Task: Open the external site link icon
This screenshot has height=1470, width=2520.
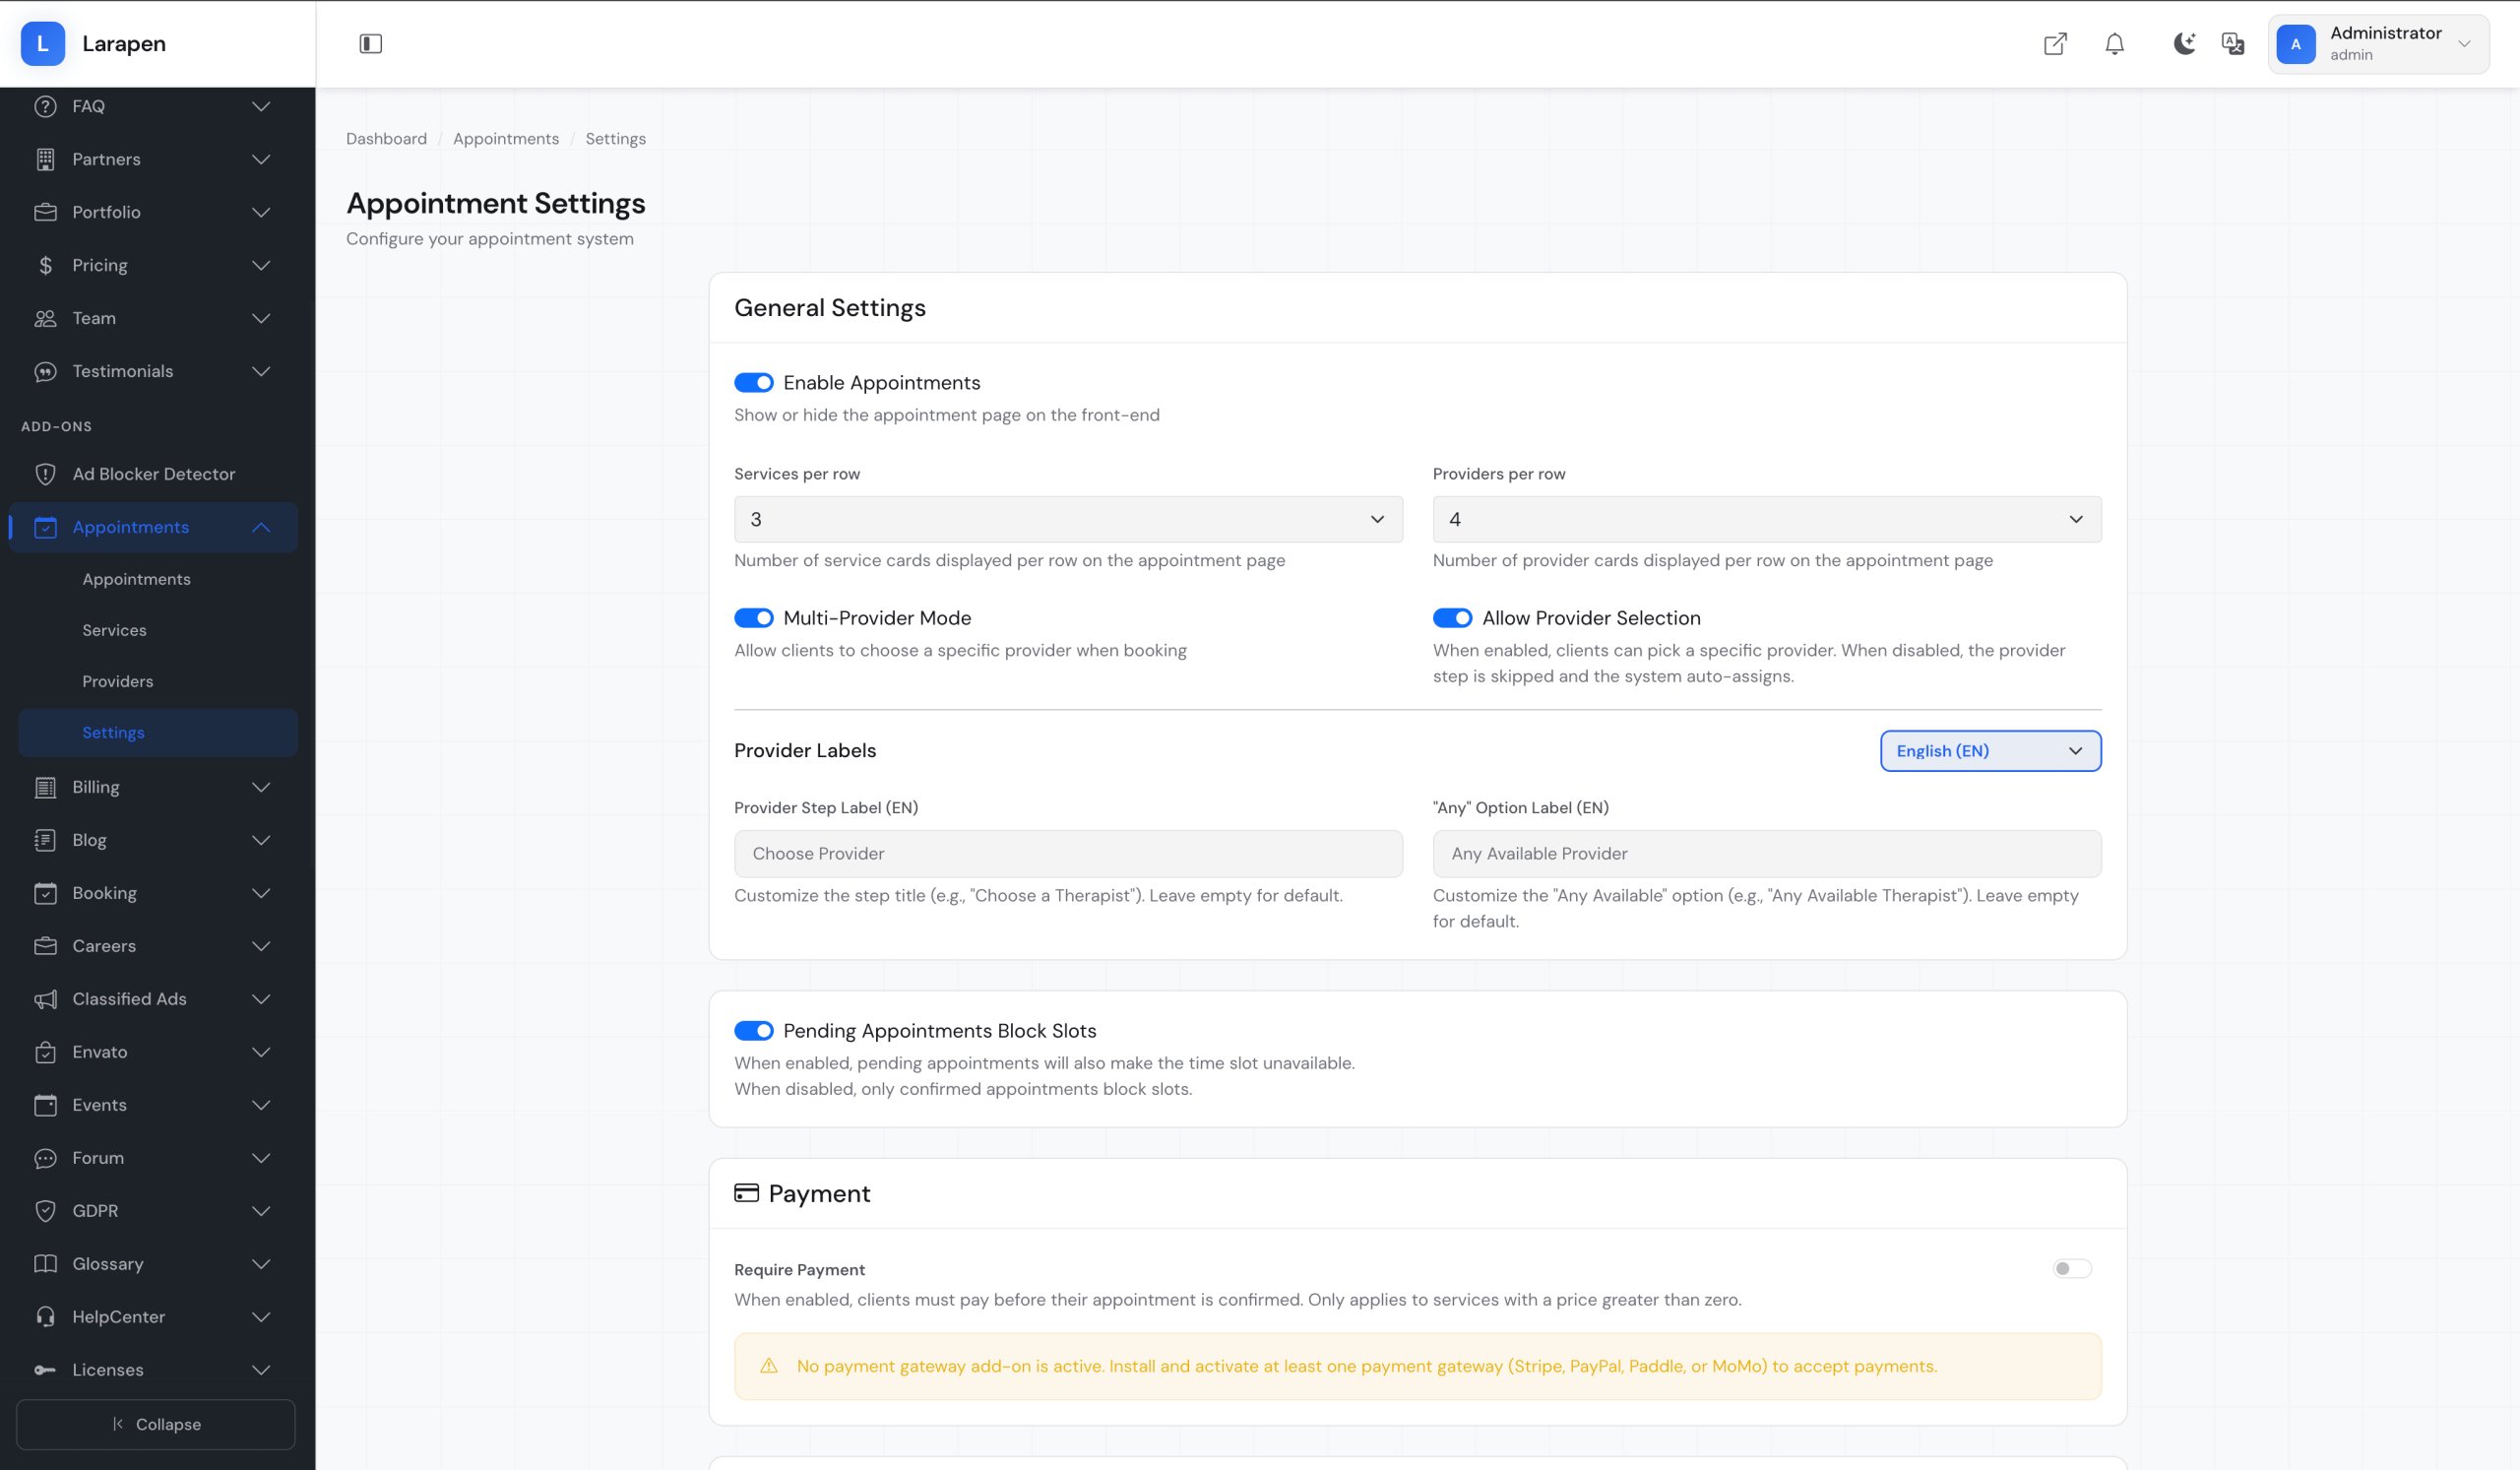Action: click(x=2054, y=43)
